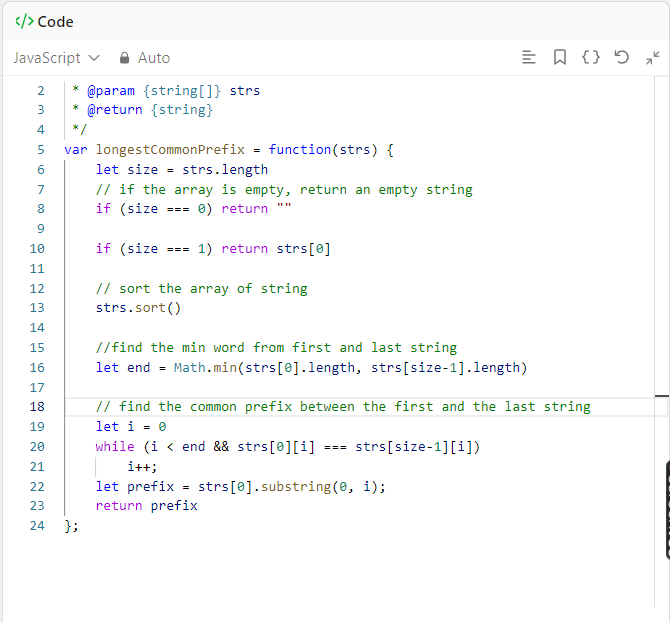Click empty line 9 in the editor
670x622 pixels.
click(359, 229)
